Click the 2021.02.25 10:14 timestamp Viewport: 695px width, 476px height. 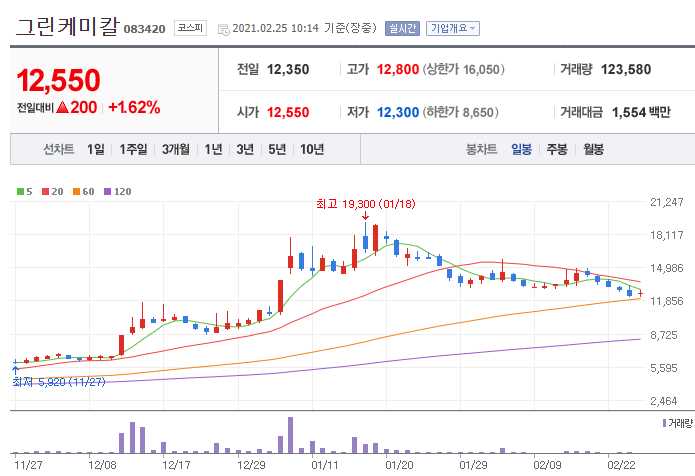tap(276, 28)
